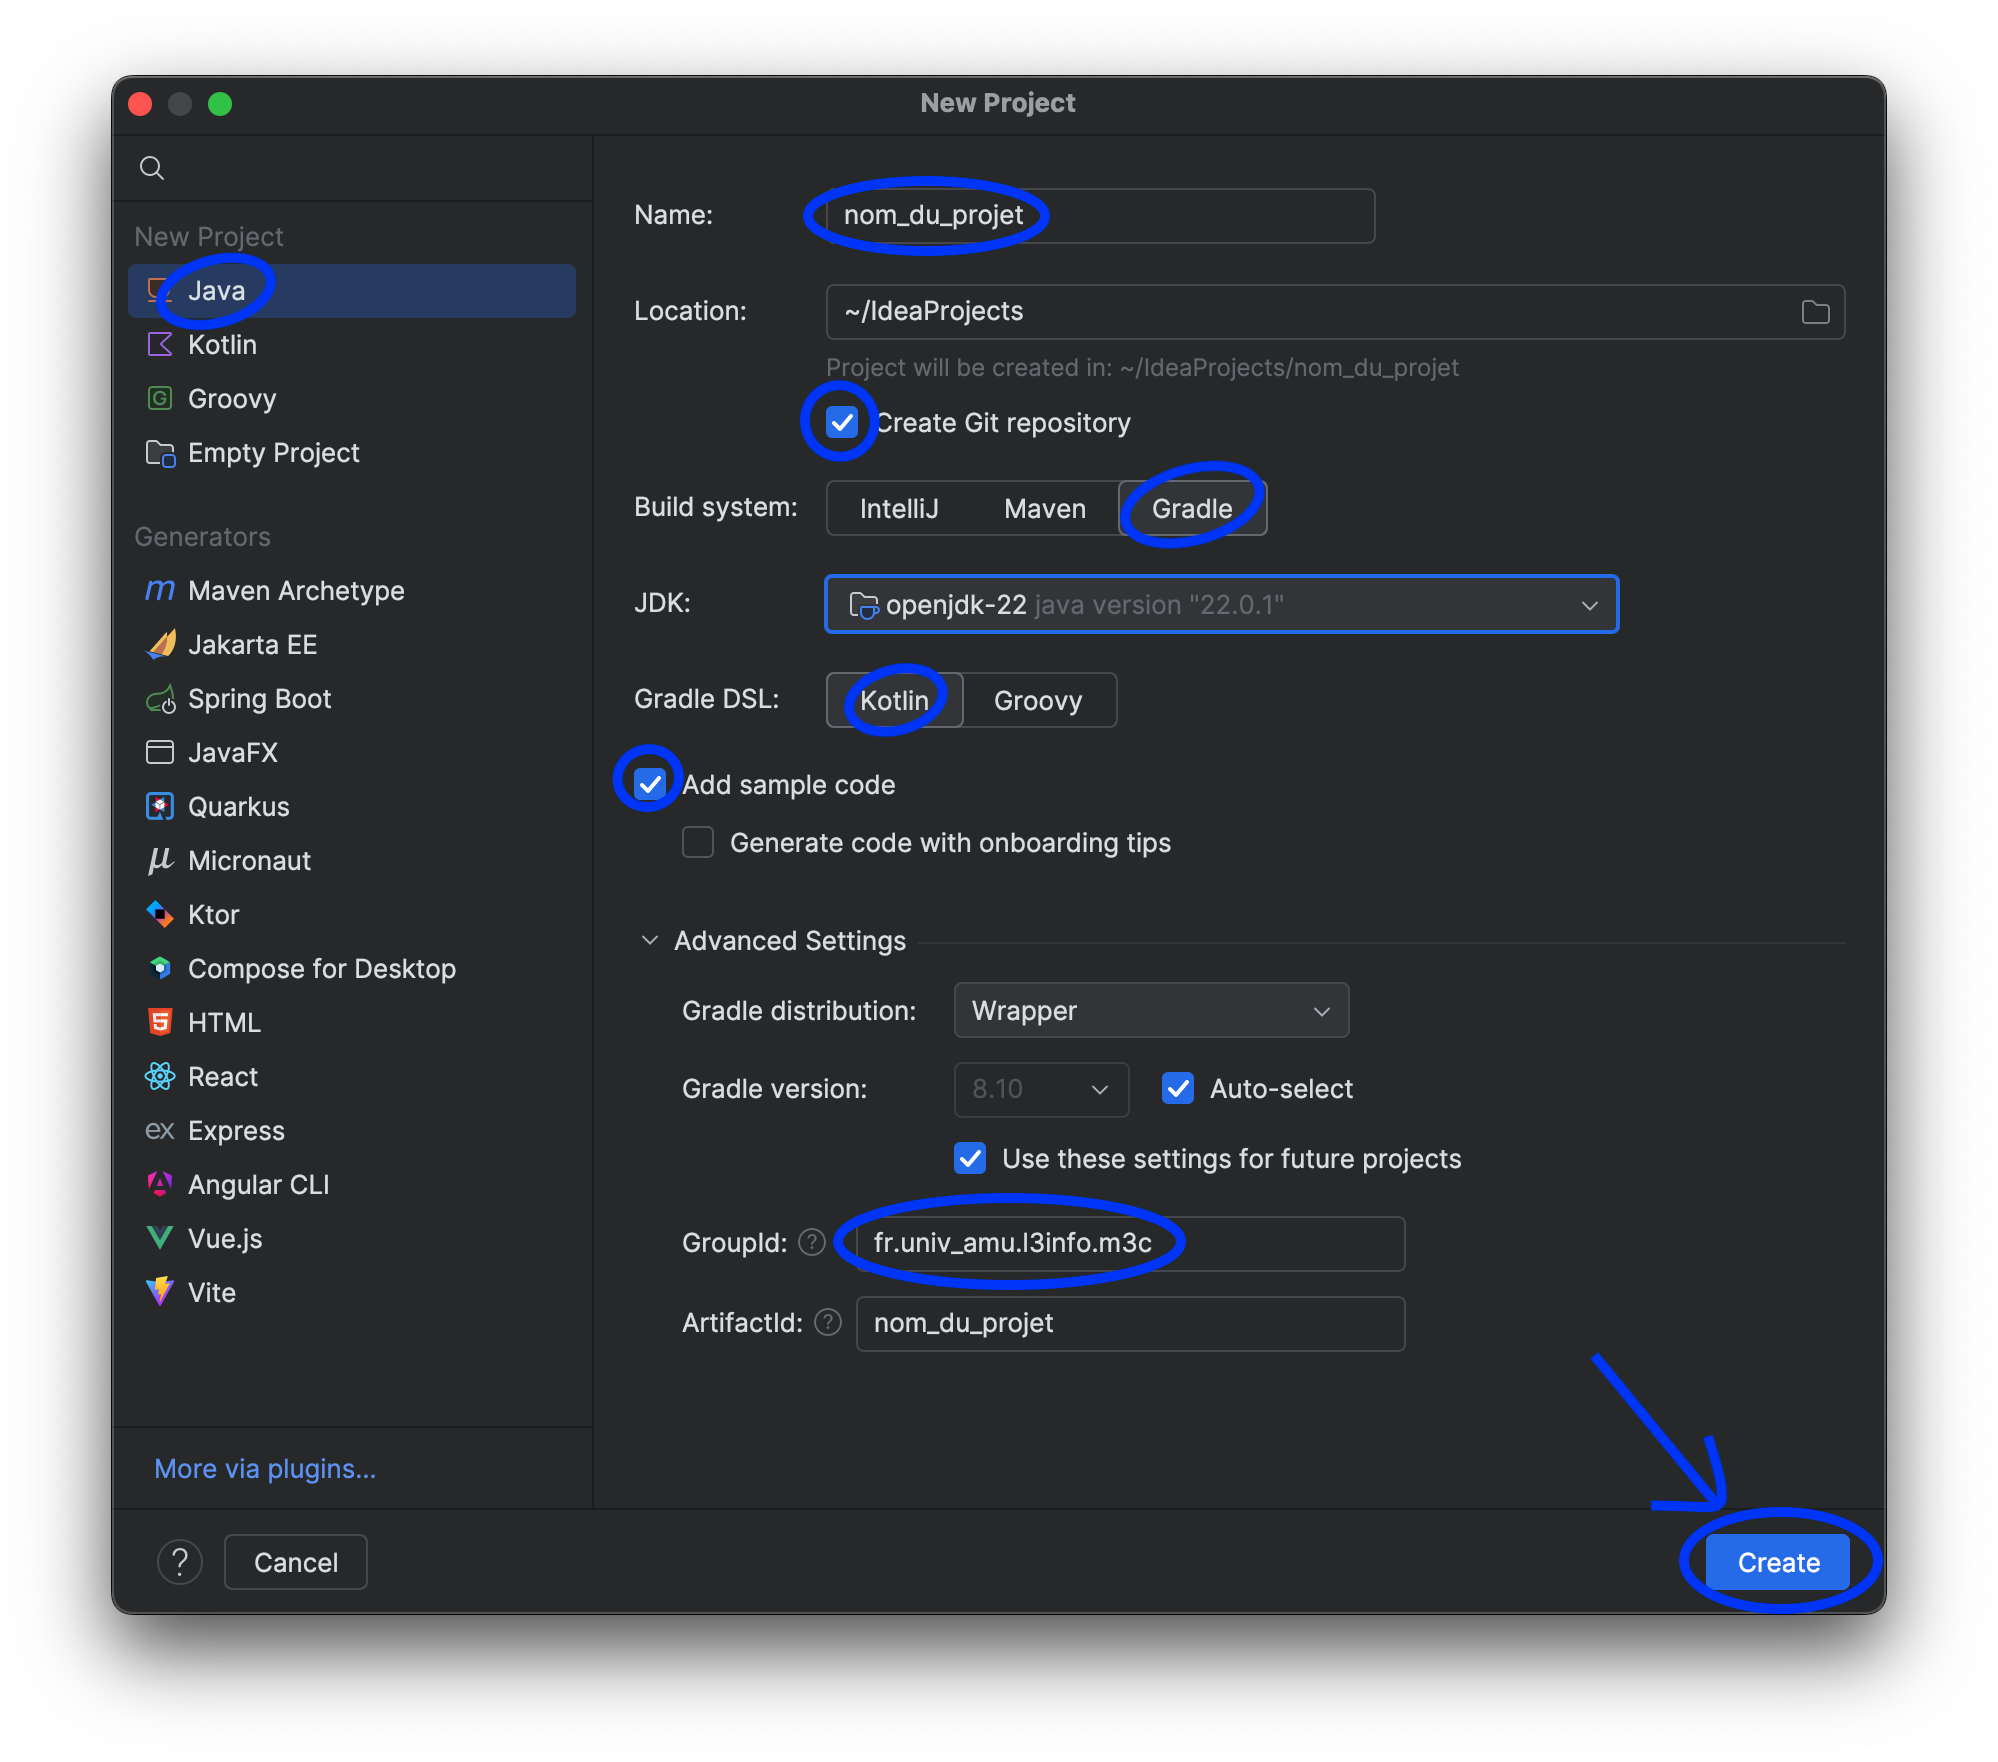
Task: Select IntelliJ build system
Action: (x=899, y=508)
